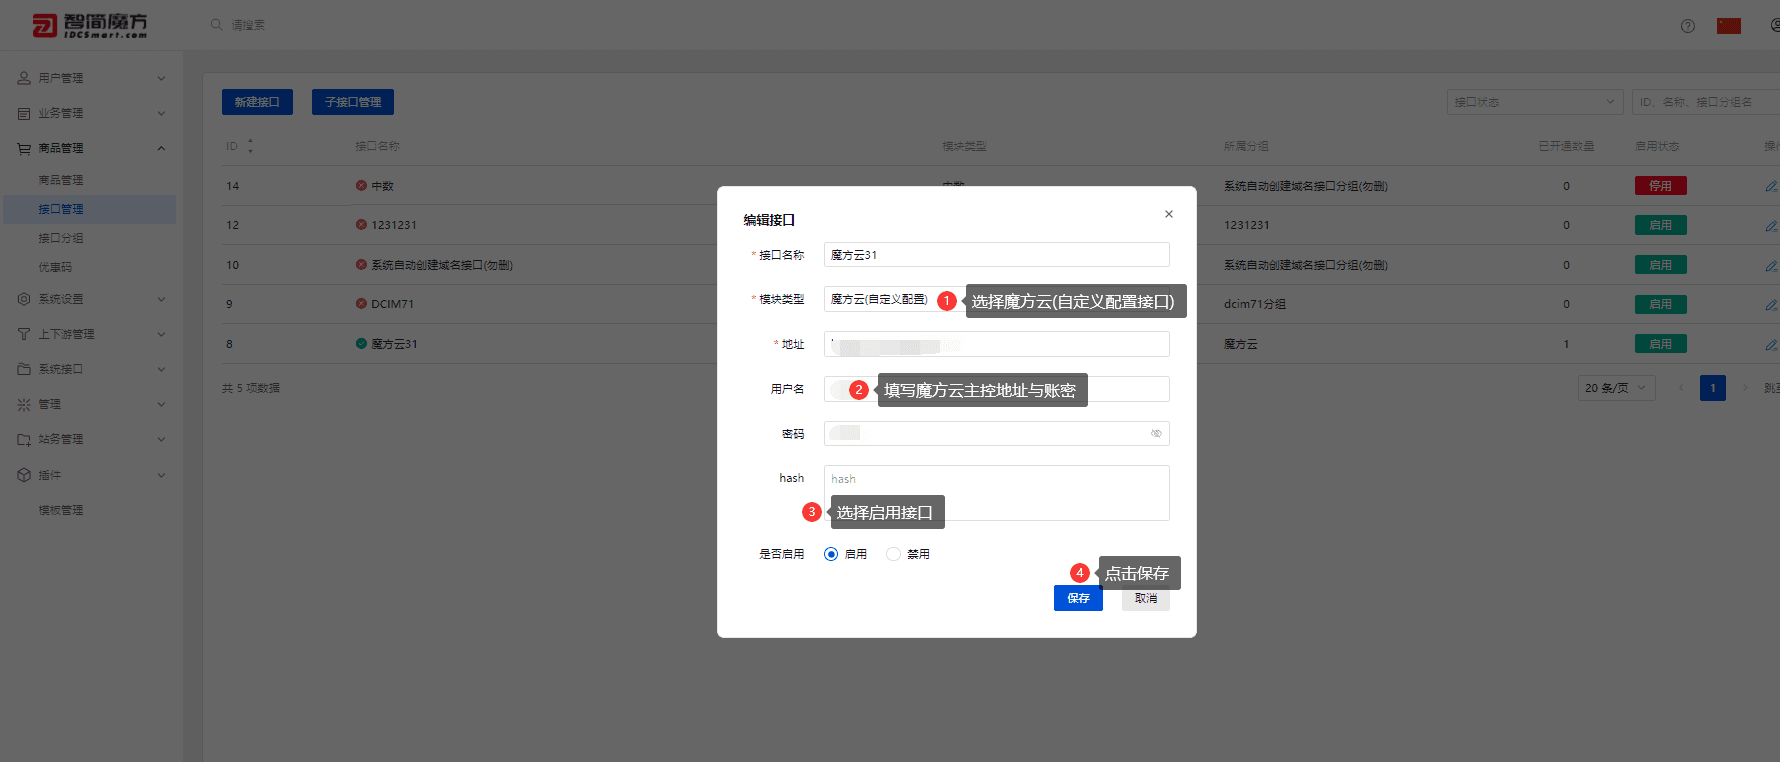Select the 禁用 radio button
Image resolution: width=1780 pixels, height=762 pixels.
(893, 554)
